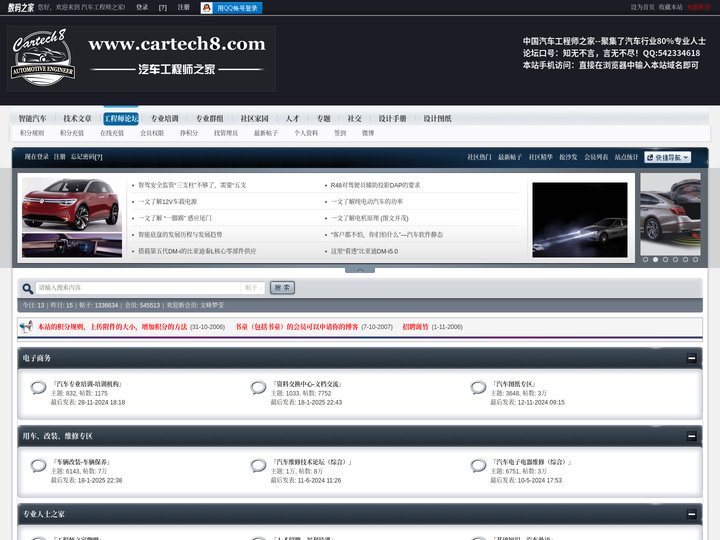Image resolution: width=720 pixels, height=540 pixels.
Task: Open the 人才 nav tab
Action: point(292,118)
